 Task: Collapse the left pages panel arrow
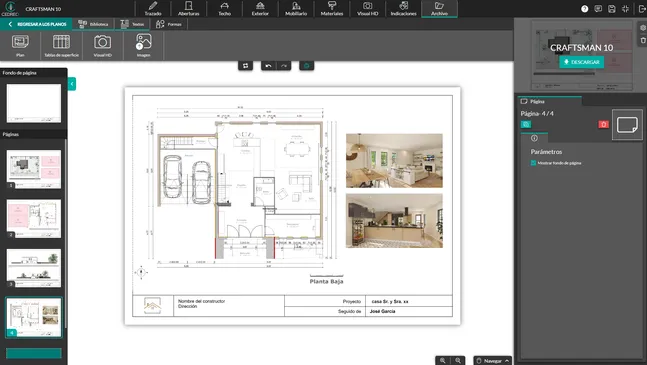tap(71, 84)
